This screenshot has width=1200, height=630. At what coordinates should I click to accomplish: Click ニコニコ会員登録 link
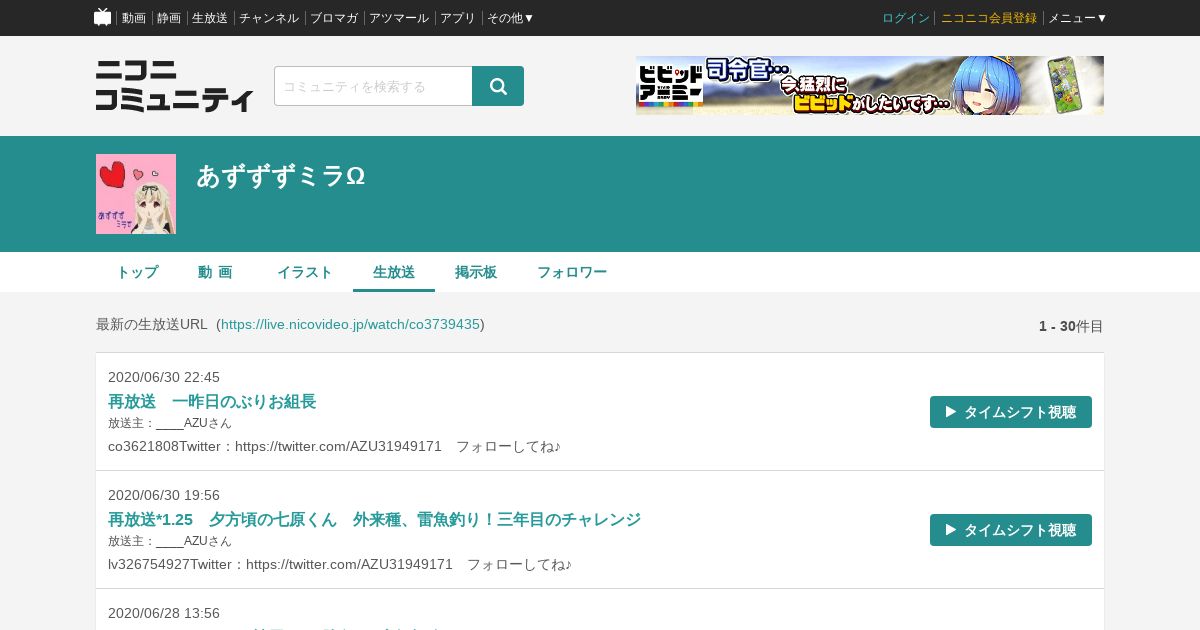[989, 18]
